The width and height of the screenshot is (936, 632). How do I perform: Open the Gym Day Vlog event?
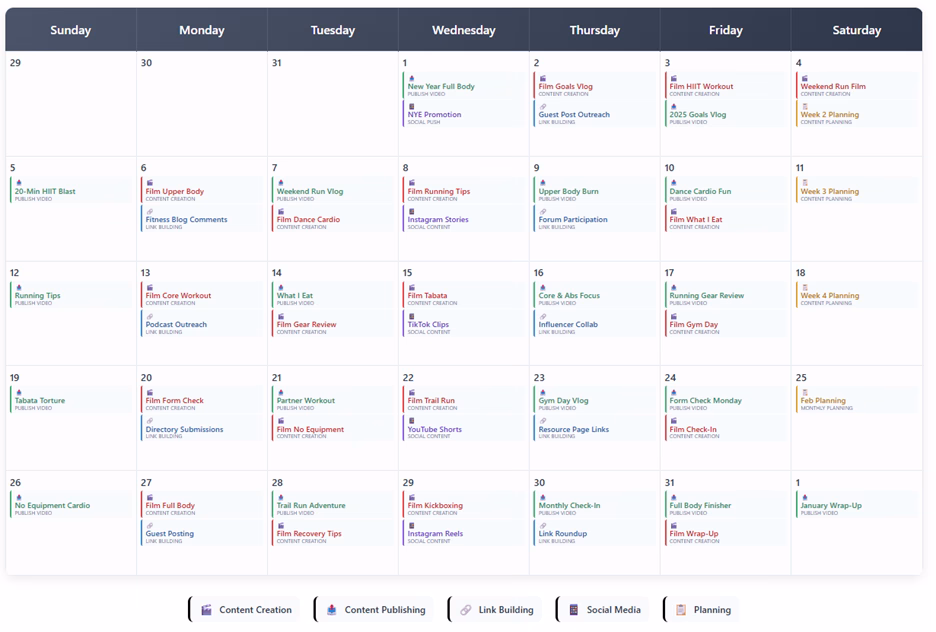point(595,400)
